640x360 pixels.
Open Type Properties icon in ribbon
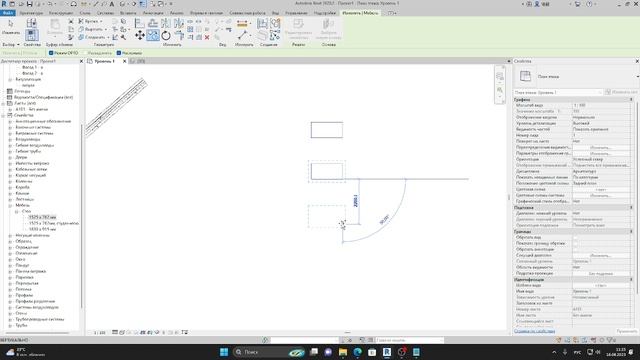click(31, 23)
